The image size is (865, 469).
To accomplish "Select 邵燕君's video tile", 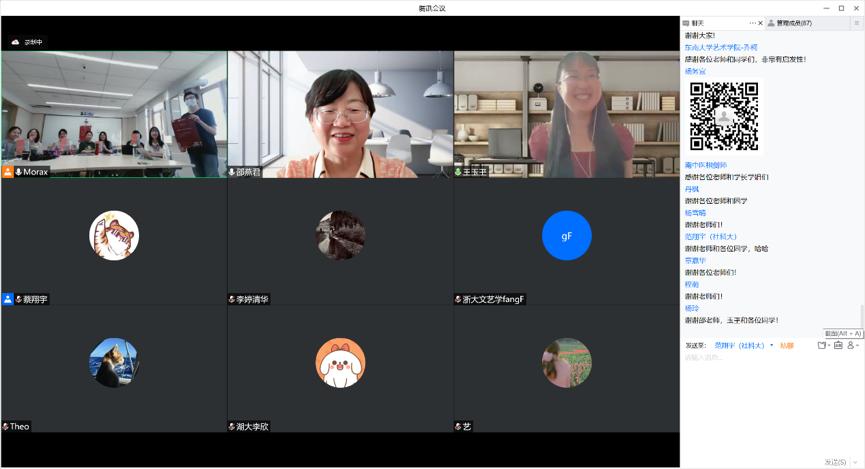I will 340,114.
